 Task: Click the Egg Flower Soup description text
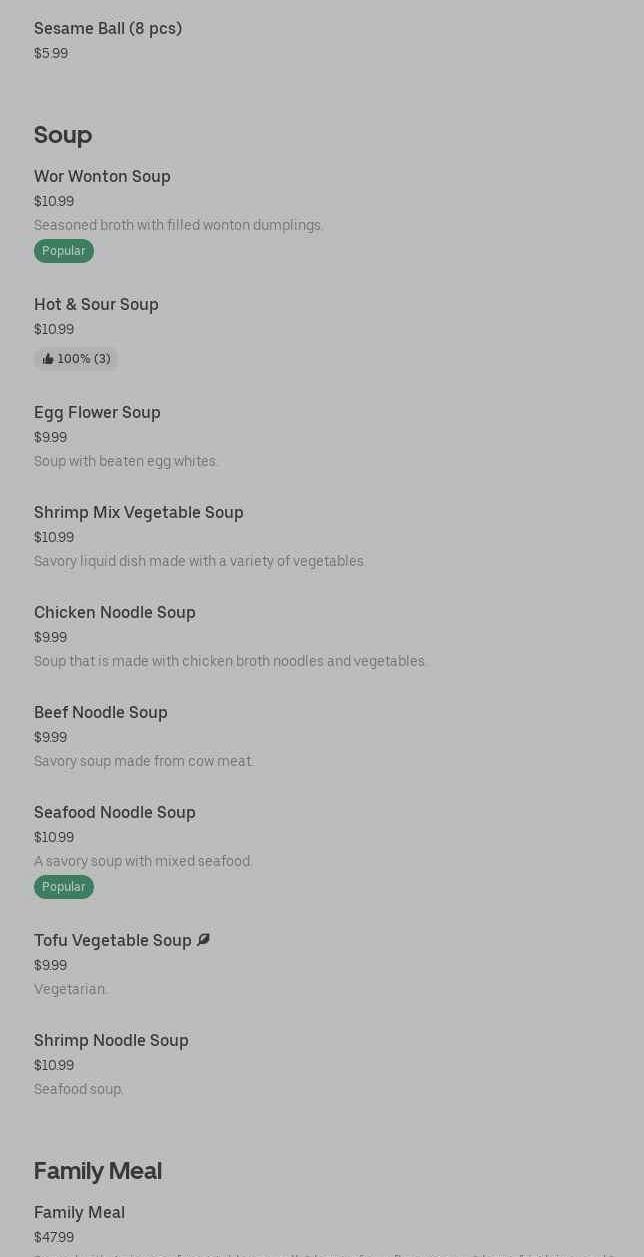126,461
